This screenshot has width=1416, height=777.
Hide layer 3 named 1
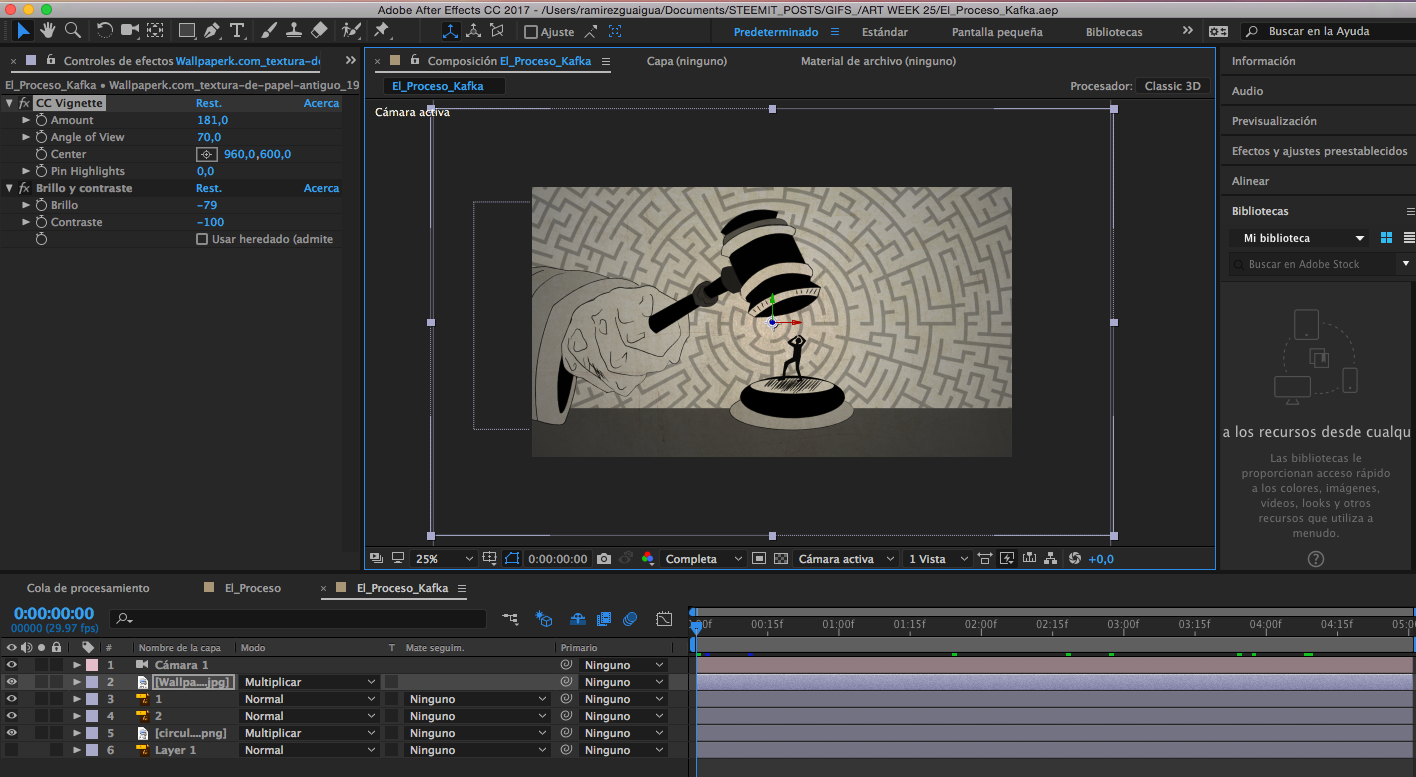pyautogui.click(x=12, y=699)
